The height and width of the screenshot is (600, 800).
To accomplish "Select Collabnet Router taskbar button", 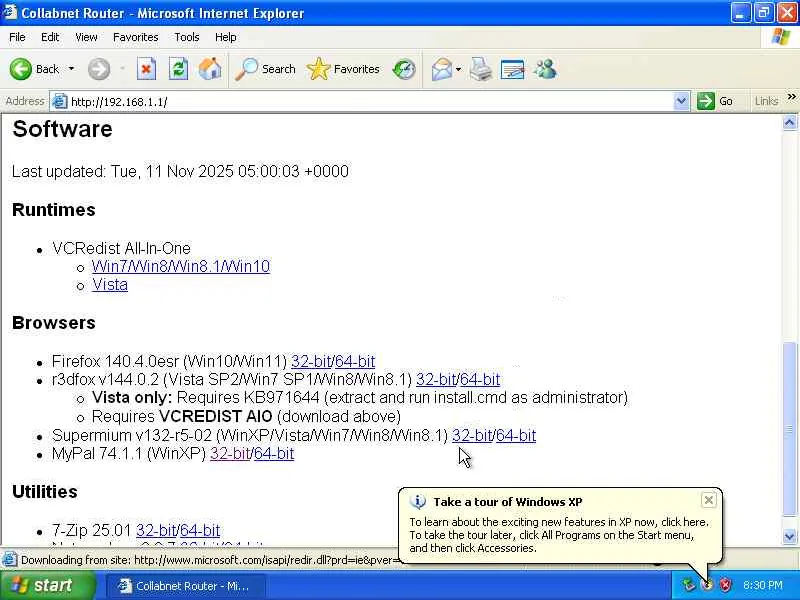I will pyautogui.click(x=186, y=586).
